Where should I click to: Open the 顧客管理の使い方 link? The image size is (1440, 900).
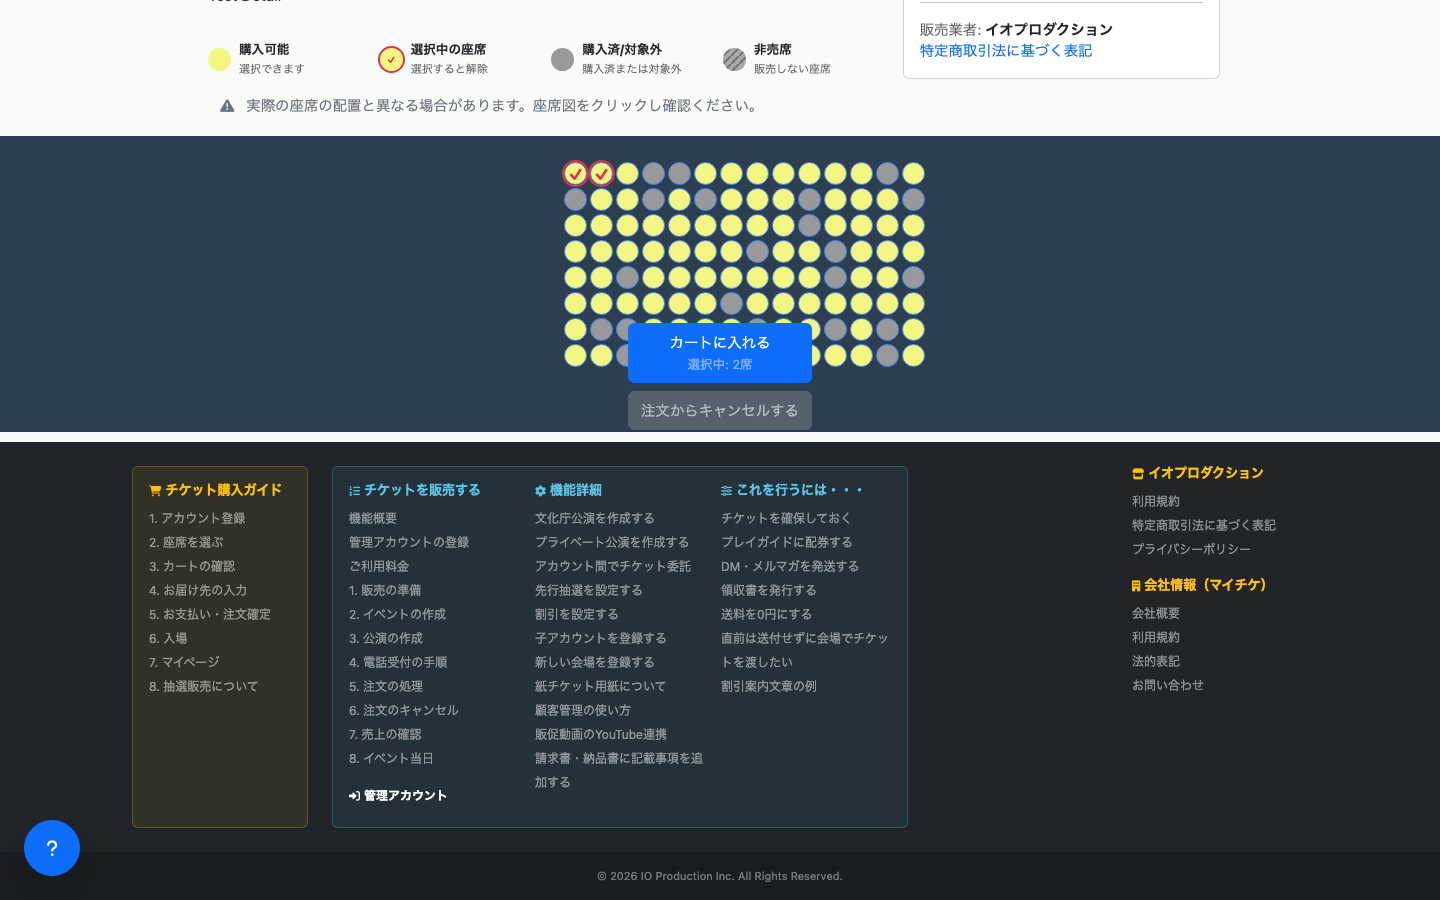583,710
